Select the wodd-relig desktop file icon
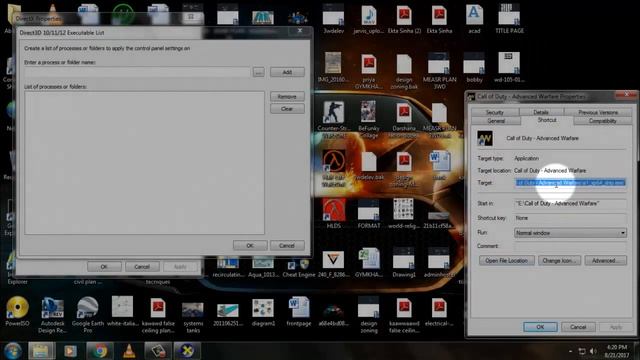This screenshot has width=640, height=360. (x=403, y=213)
